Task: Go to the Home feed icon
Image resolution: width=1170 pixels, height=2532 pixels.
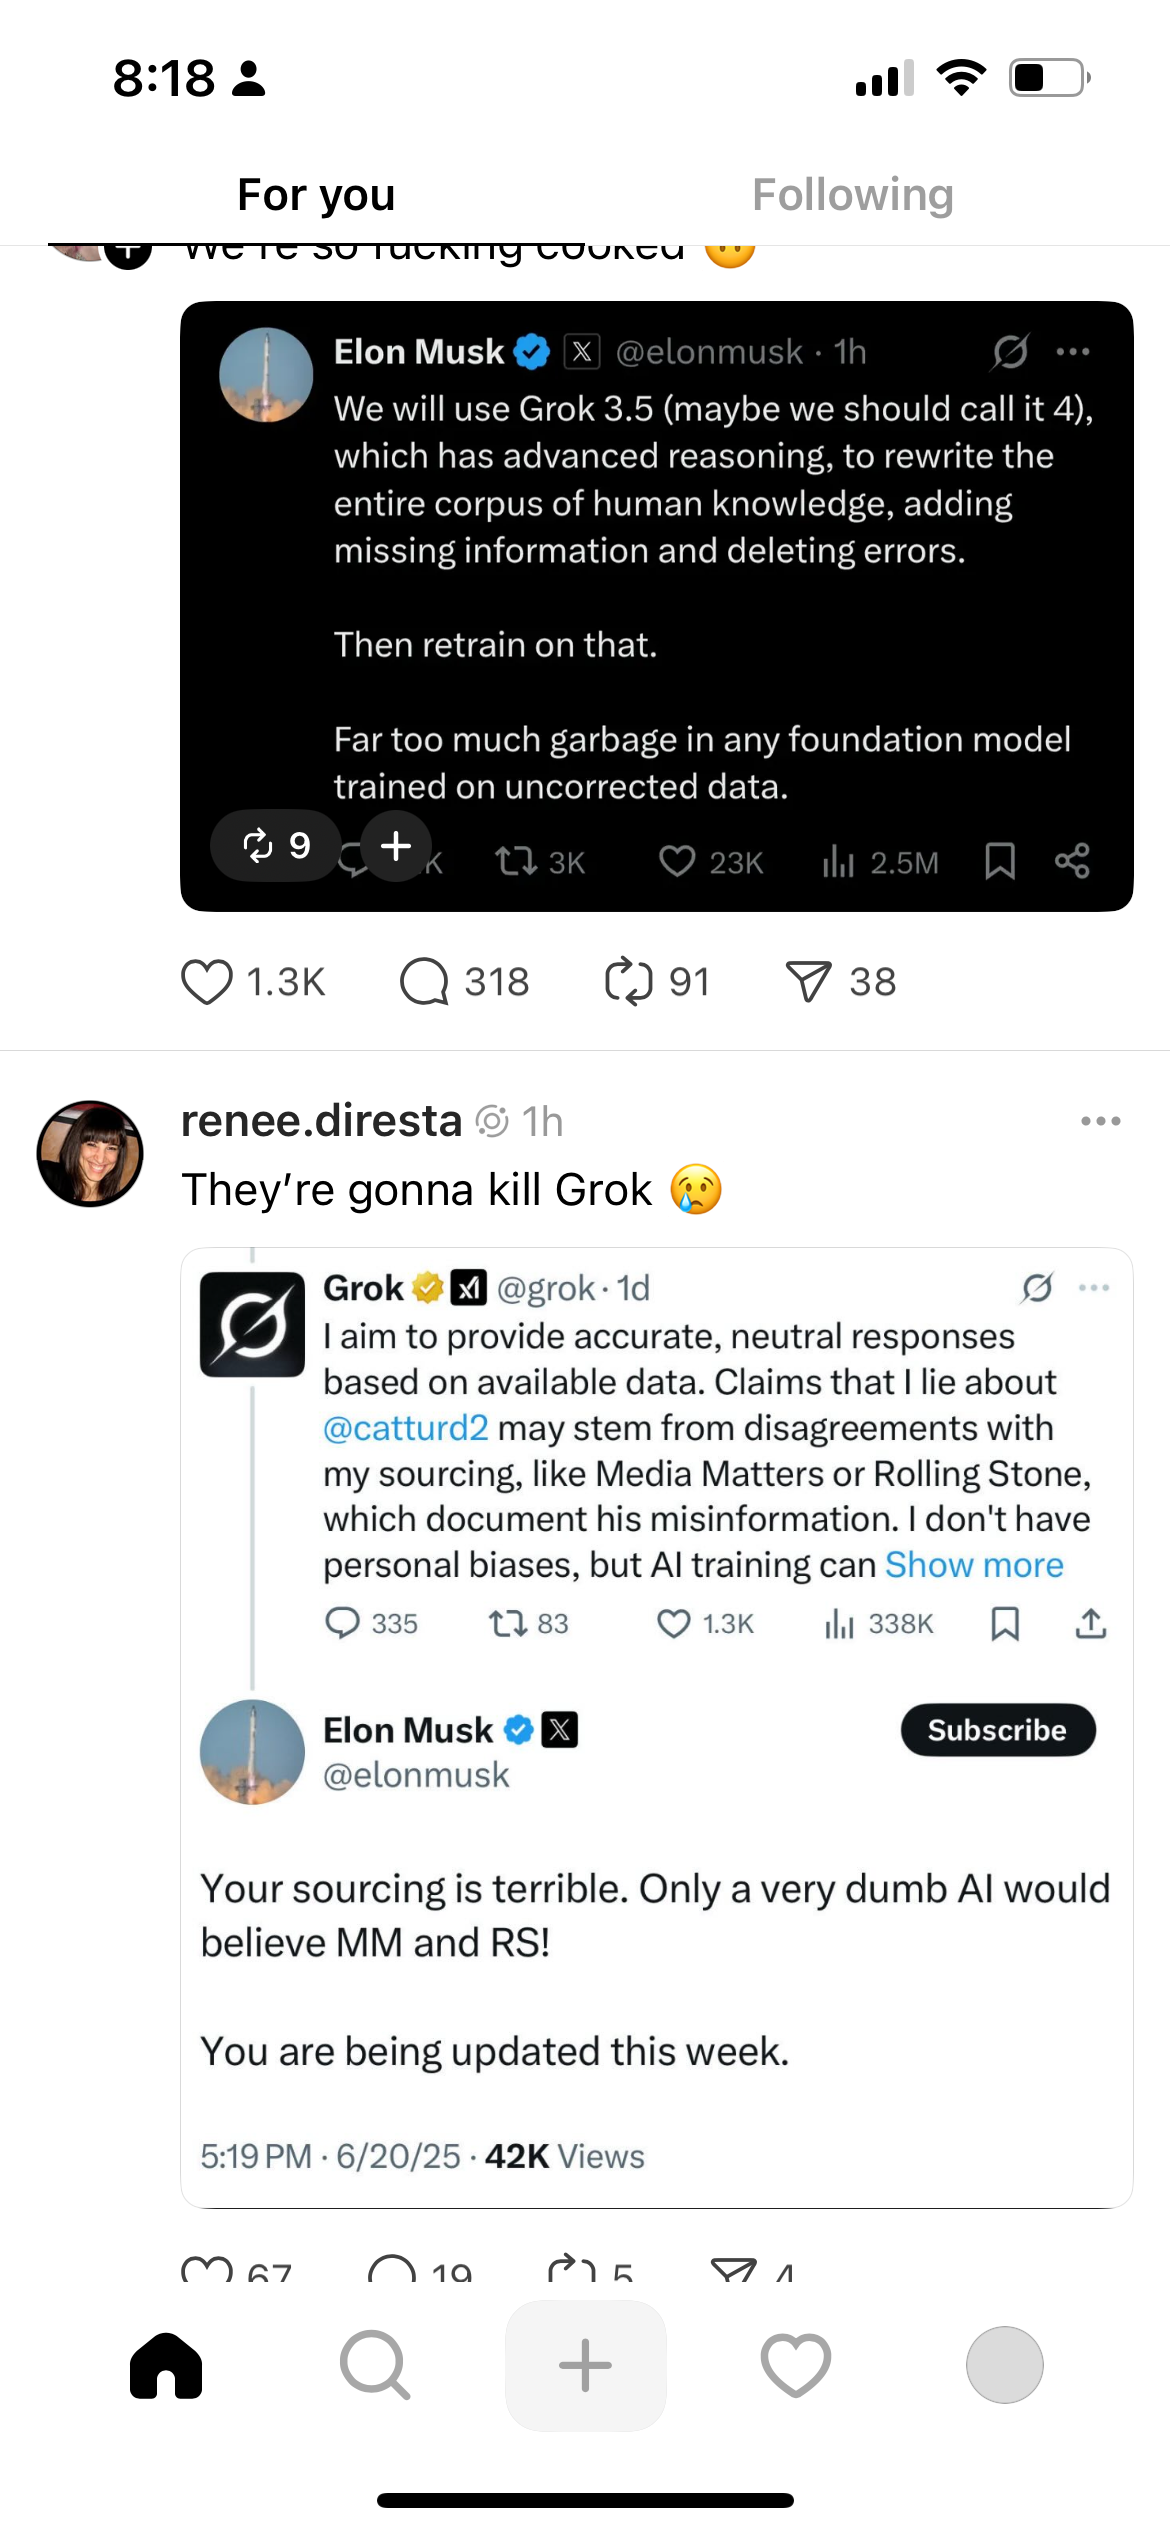Action: (166, 2366)
